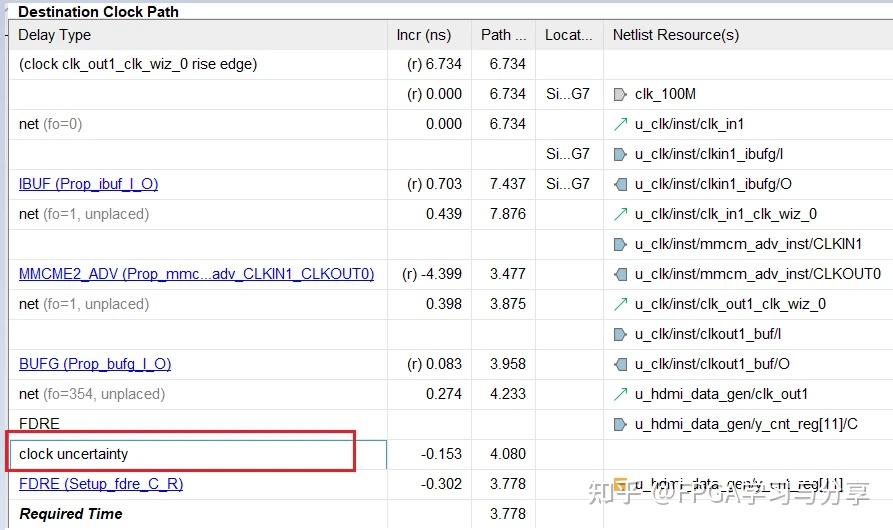The height and width of the screenshot is (530, 893).
Task: Click the -0.153 clock uncertainty value
Action: [x=441, y=454]
